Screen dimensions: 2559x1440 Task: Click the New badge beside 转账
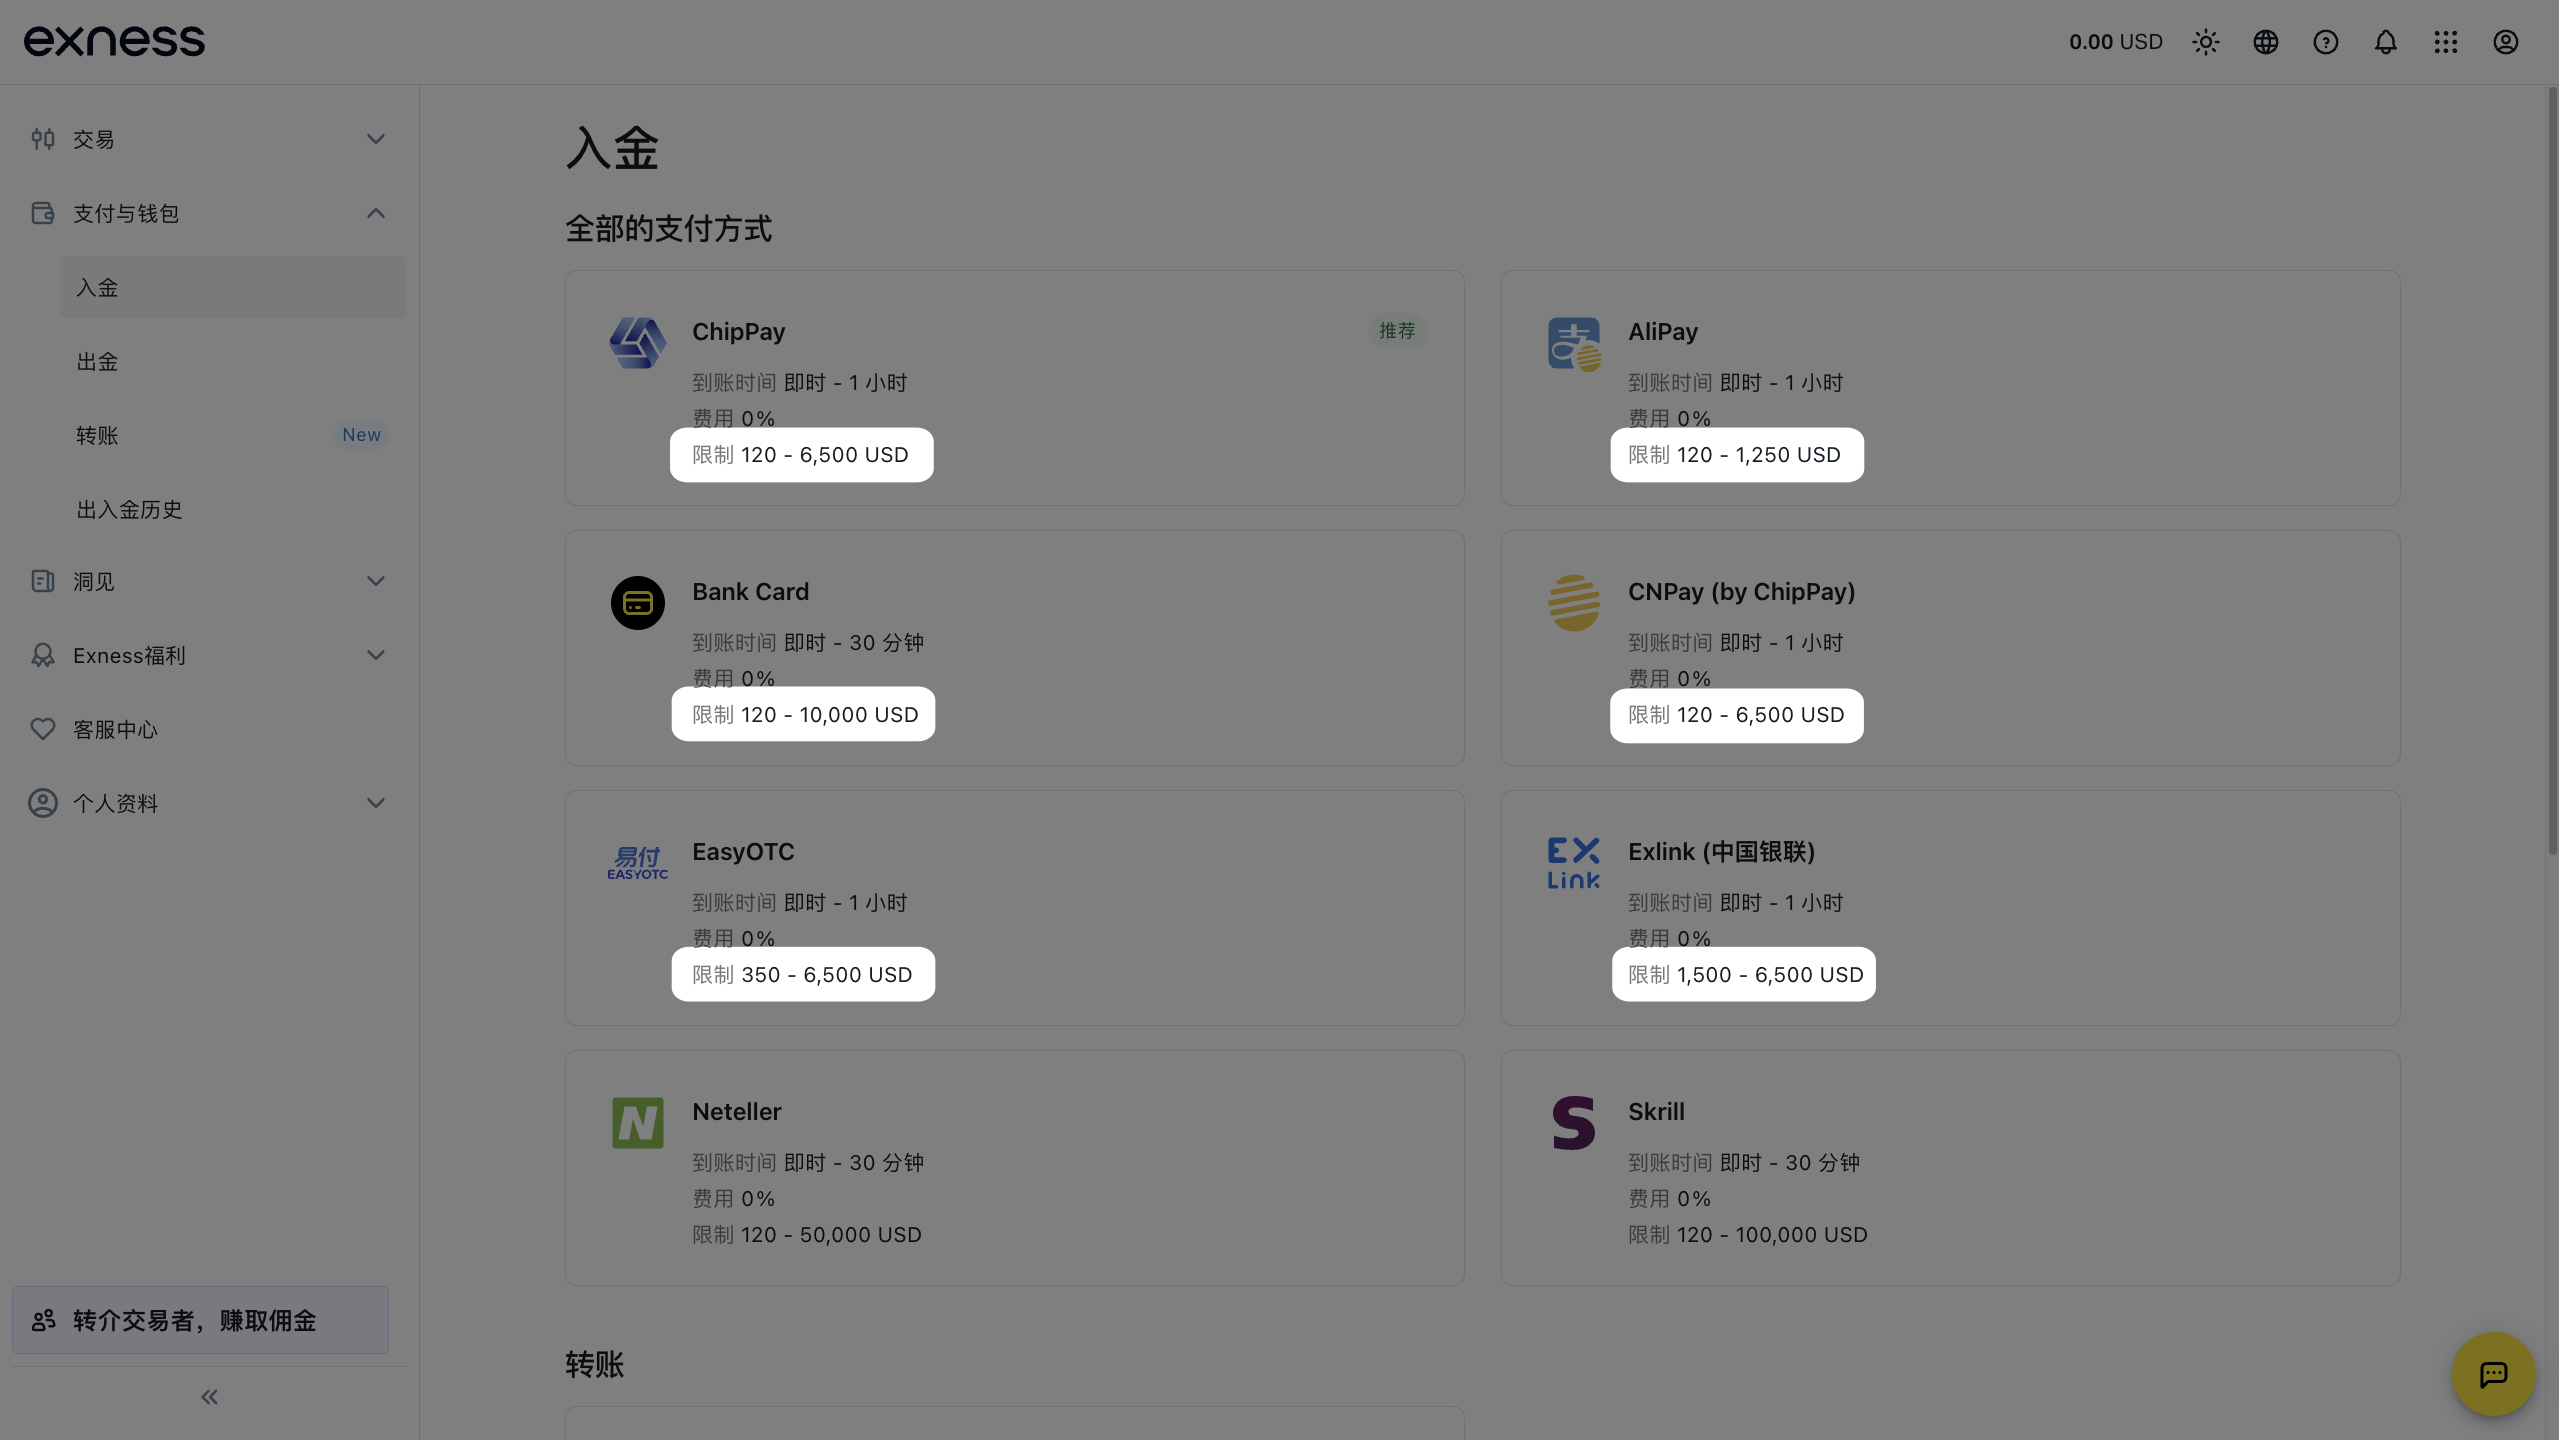pos(361,435)
